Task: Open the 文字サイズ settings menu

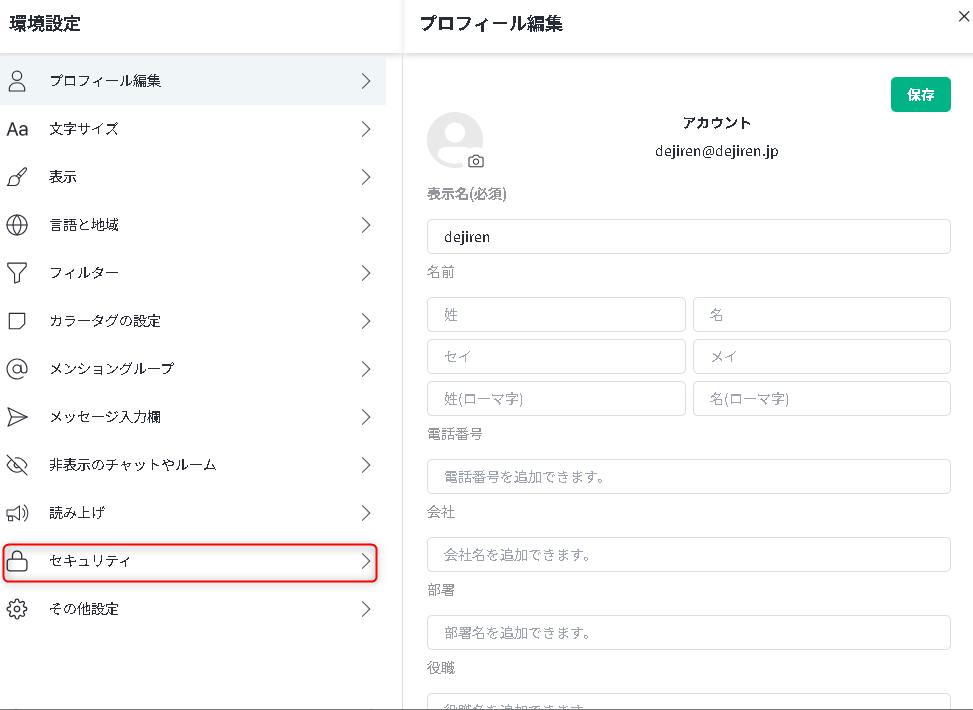Action: [192, 129]
